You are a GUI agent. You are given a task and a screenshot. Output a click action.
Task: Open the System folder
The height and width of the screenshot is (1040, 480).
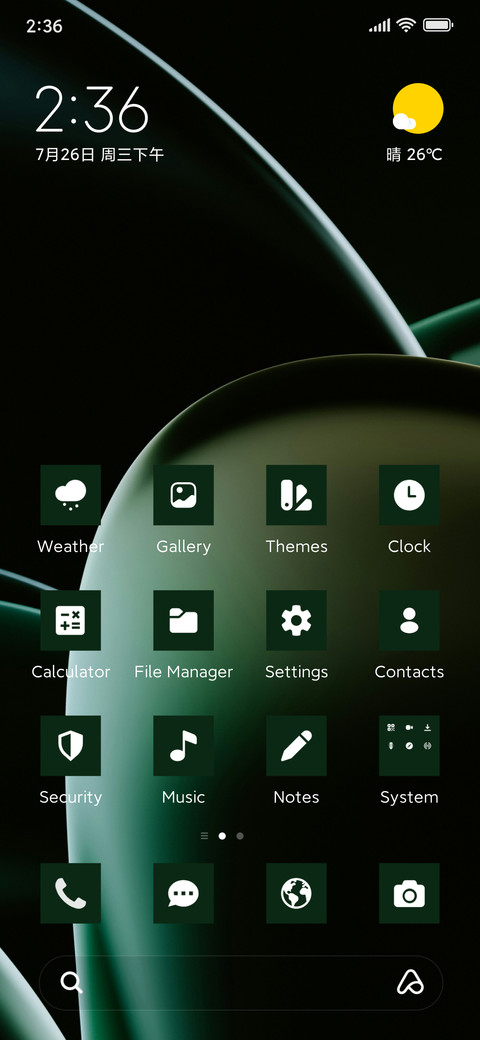(x=409, y=746)
